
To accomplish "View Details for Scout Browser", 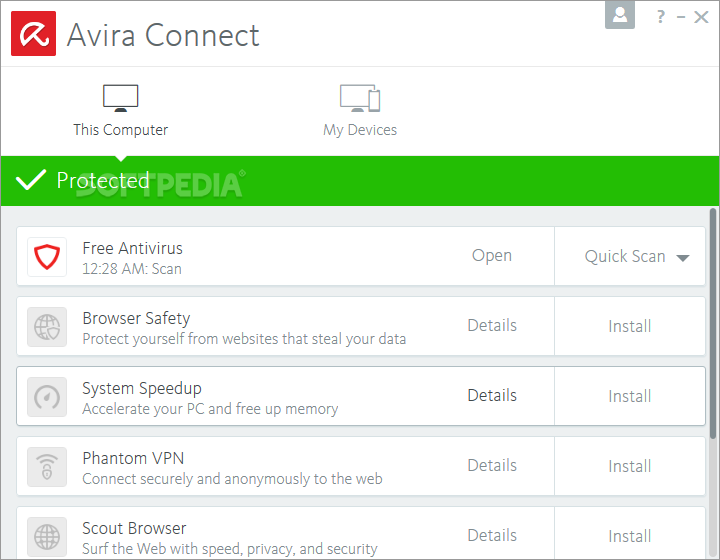I will coord(492,536).
